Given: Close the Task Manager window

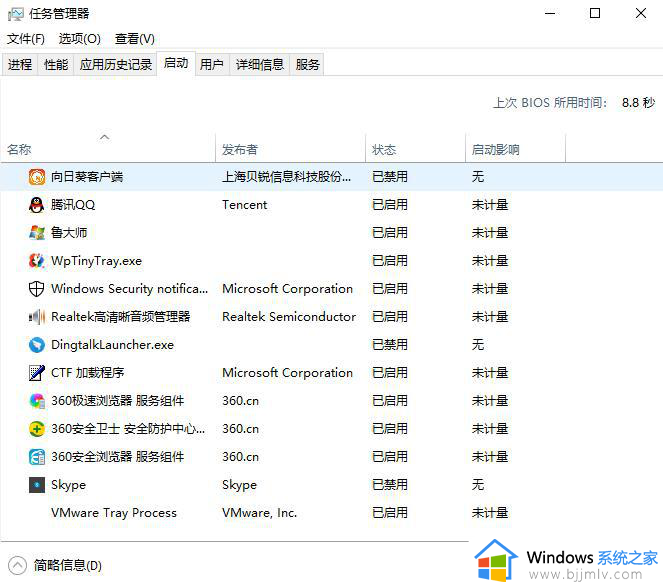Looking at the screenshot, I should 641,14.
